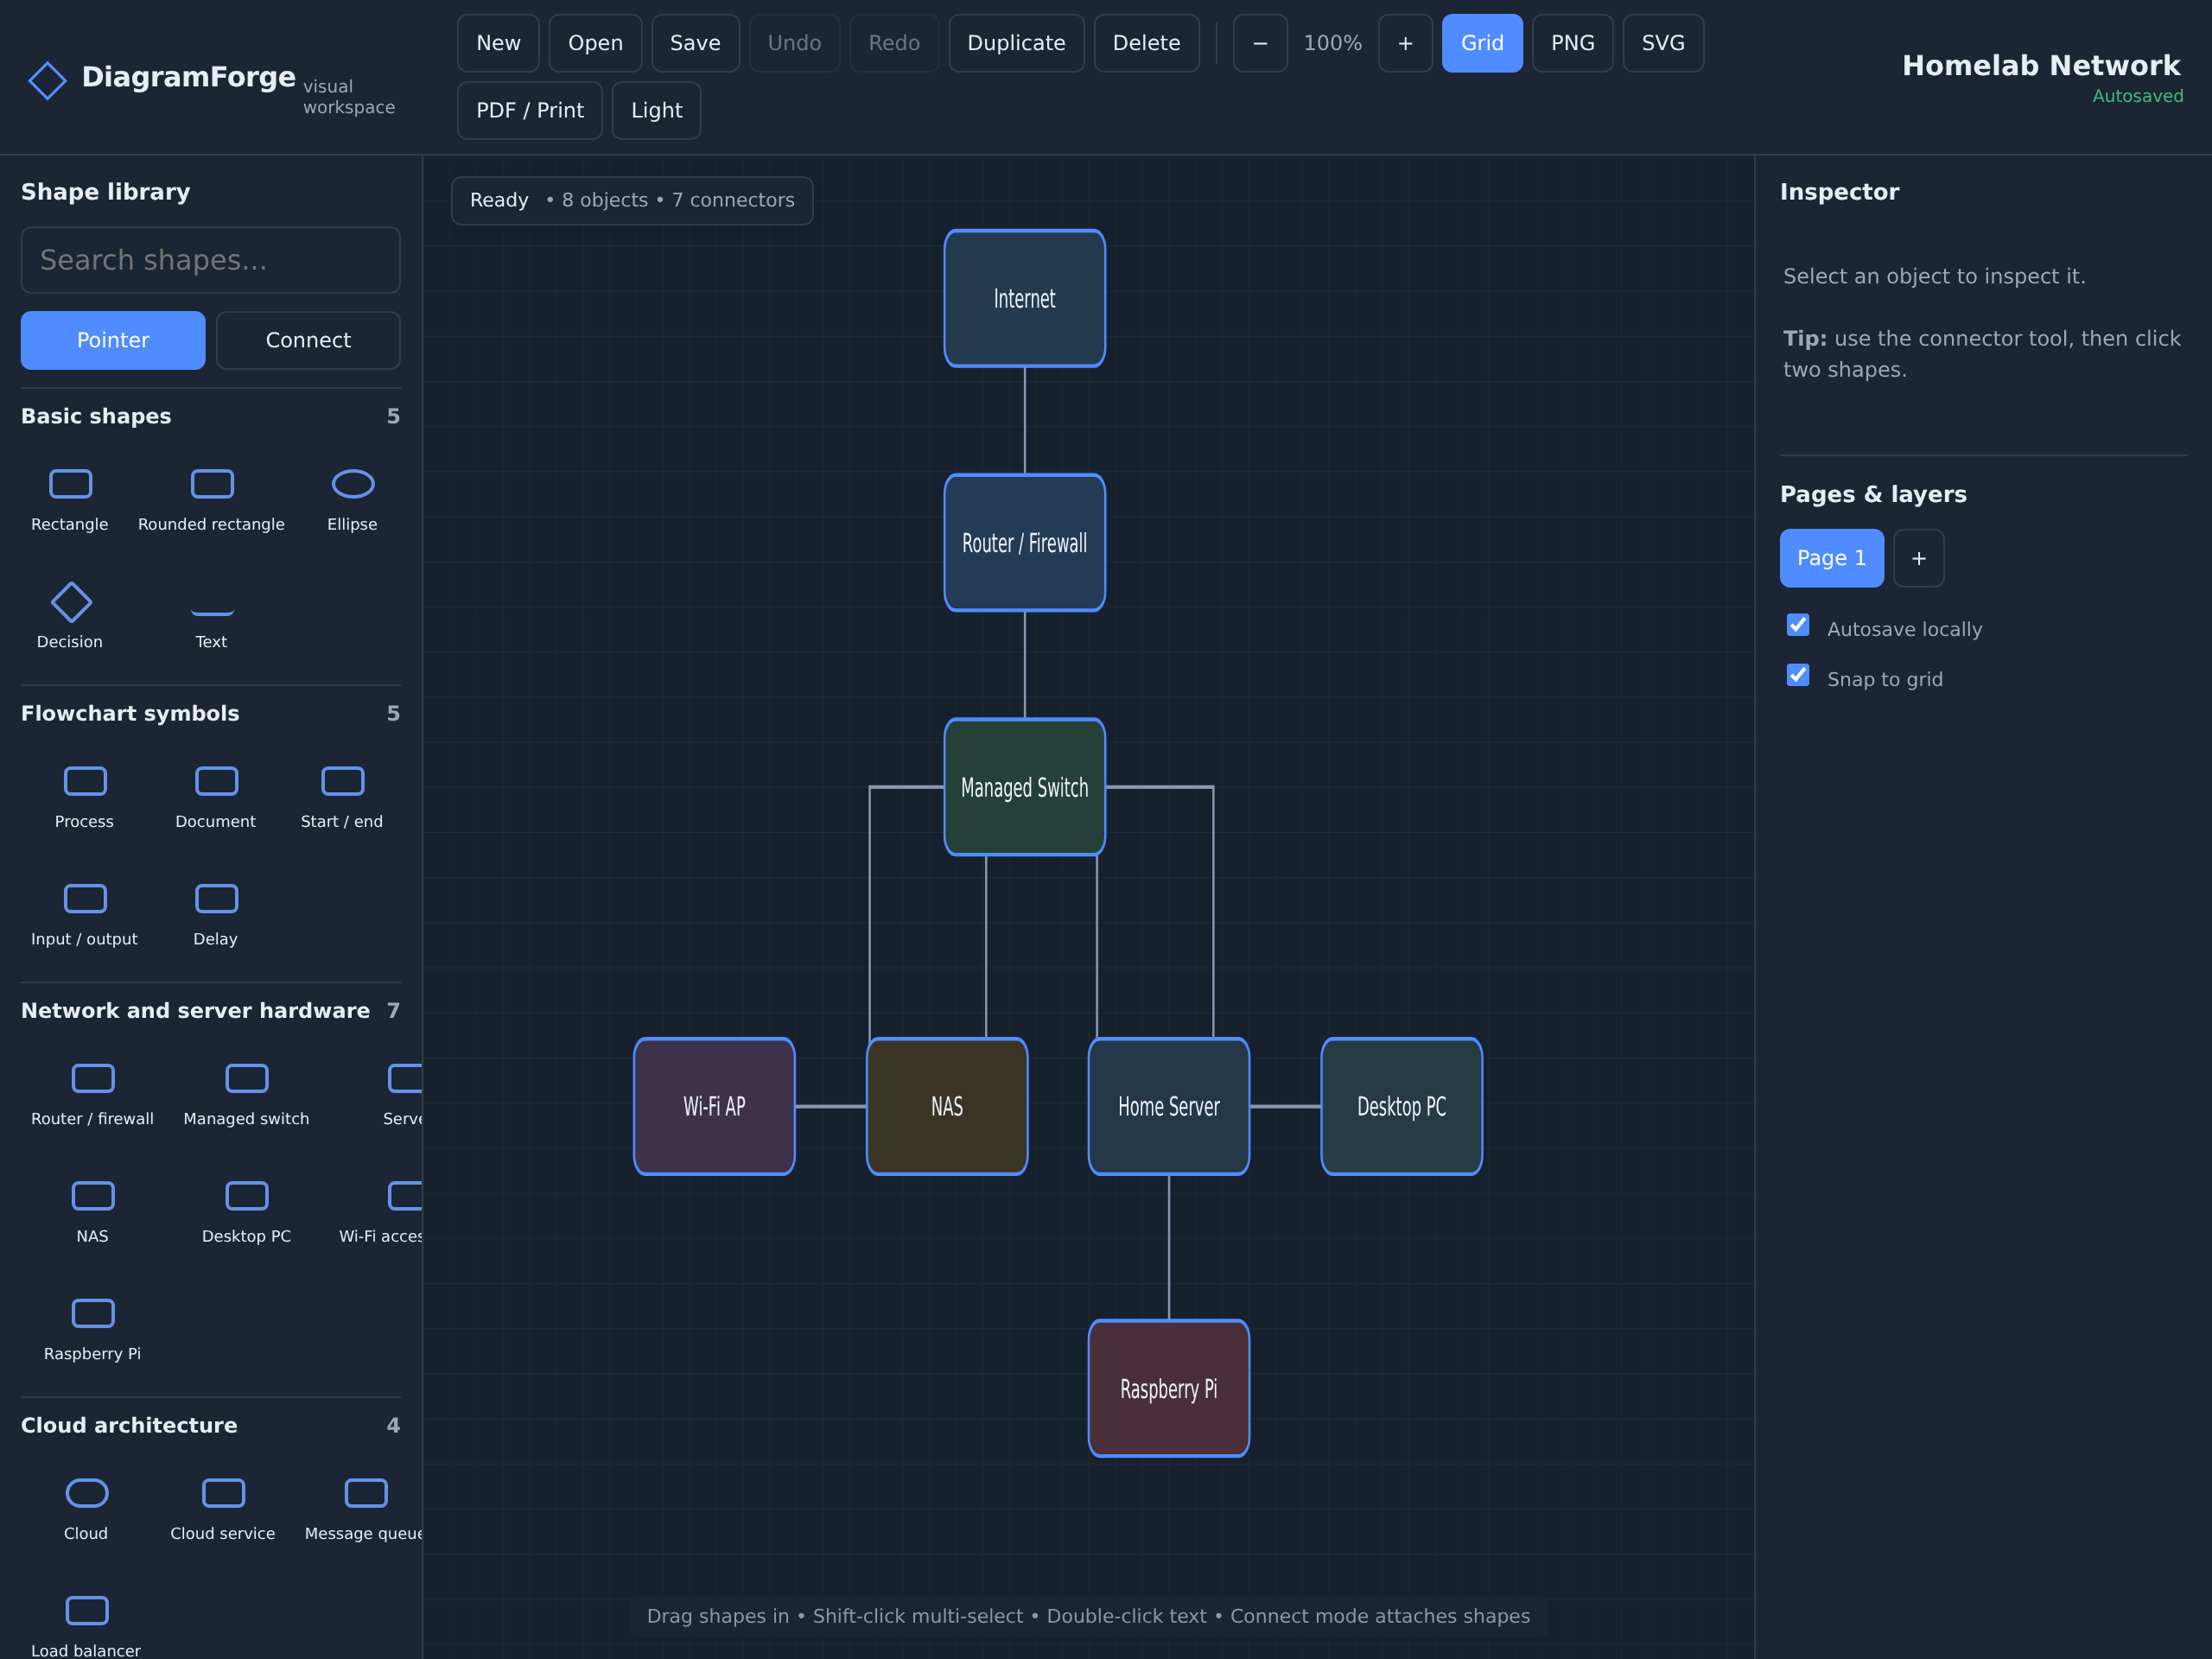Click the New toolbar button

click(x=498, y=43)
